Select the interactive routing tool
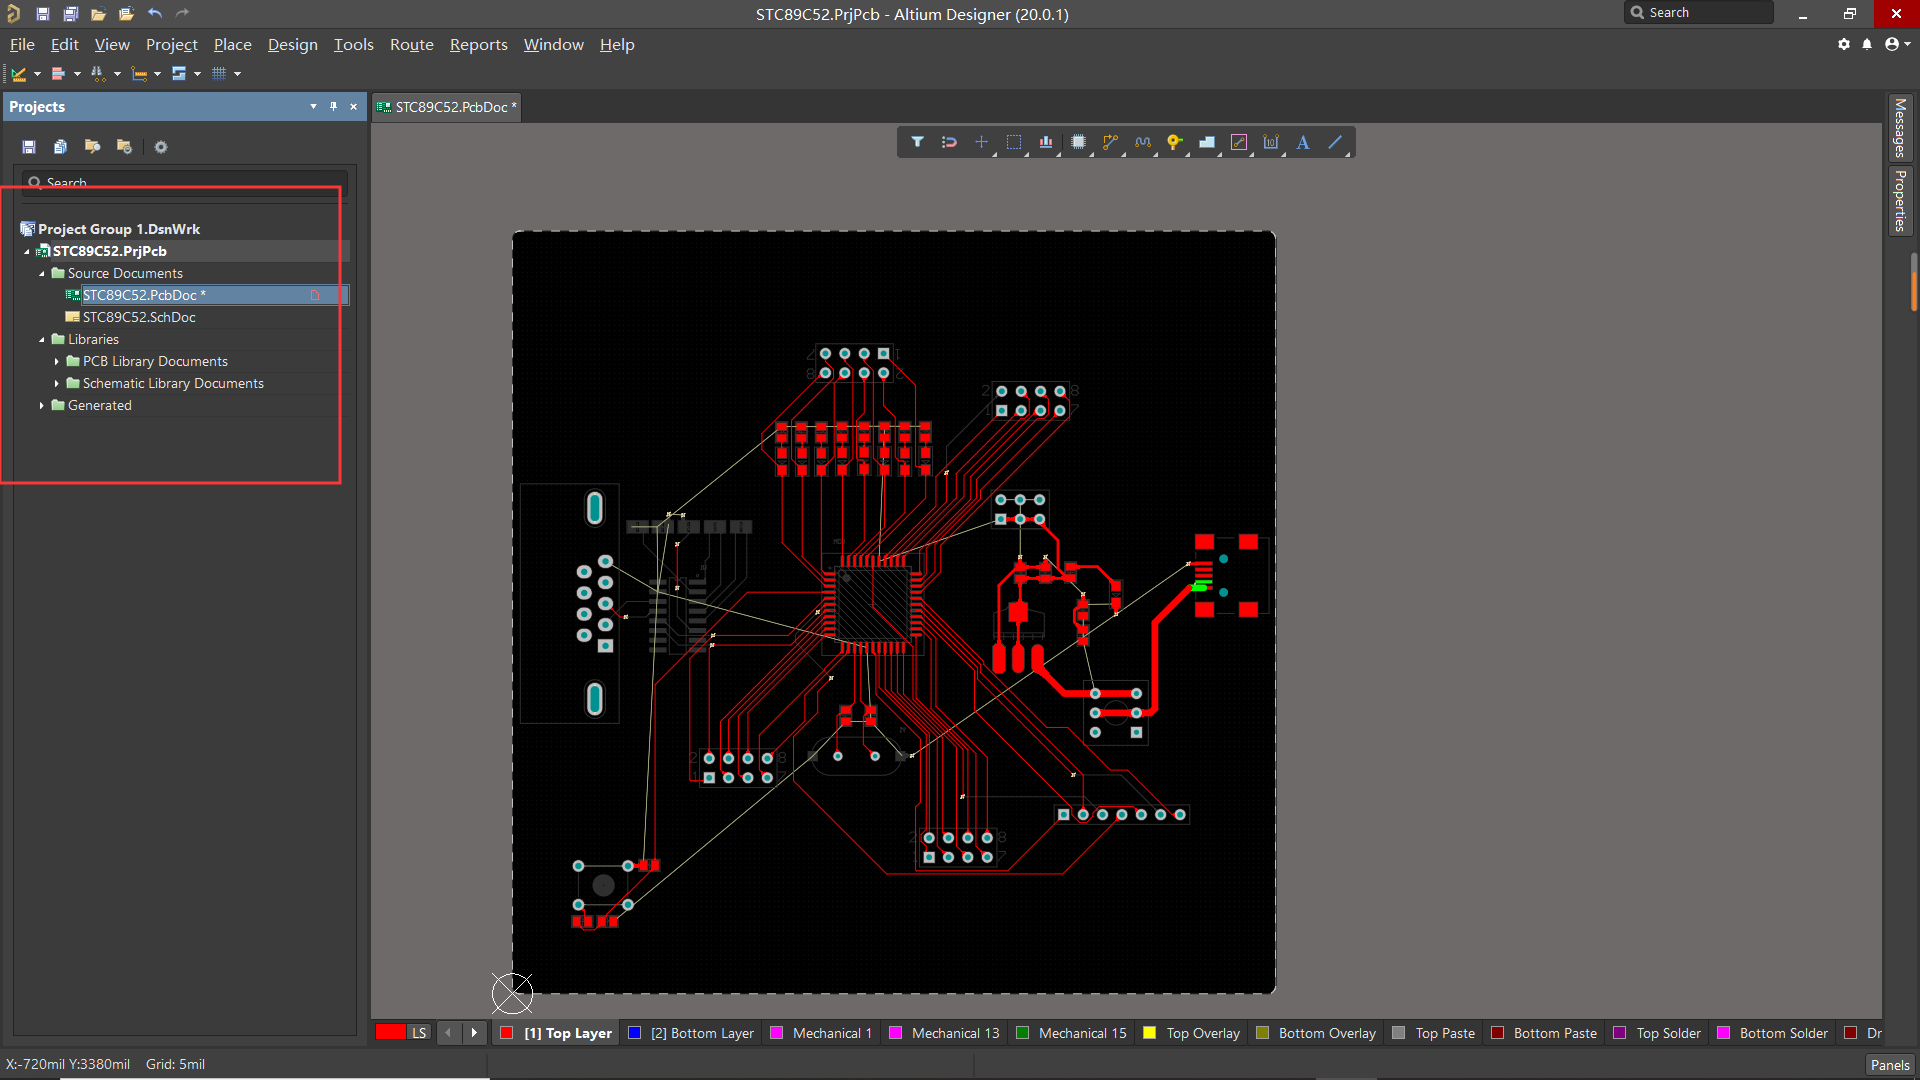Screen dimensions: 1920x1080 1110,142
